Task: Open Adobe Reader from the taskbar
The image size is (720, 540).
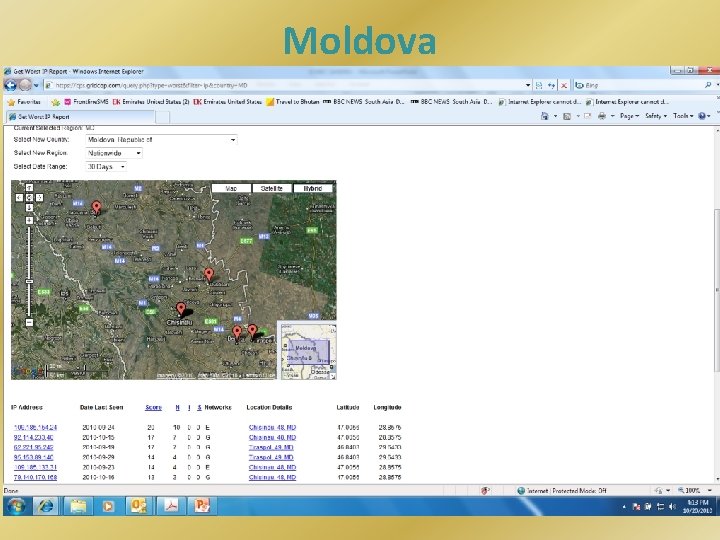Action: 171,506
